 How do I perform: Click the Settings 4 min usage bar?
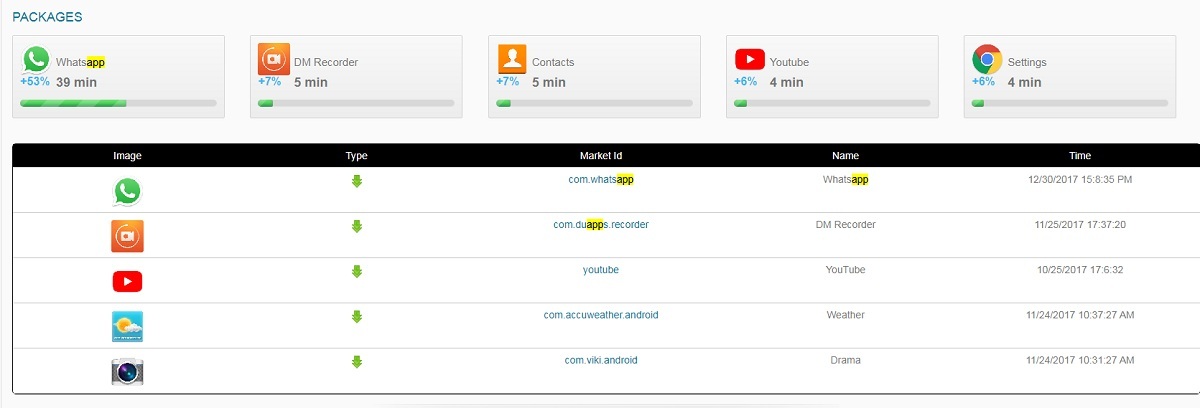tap(1070, 103)
